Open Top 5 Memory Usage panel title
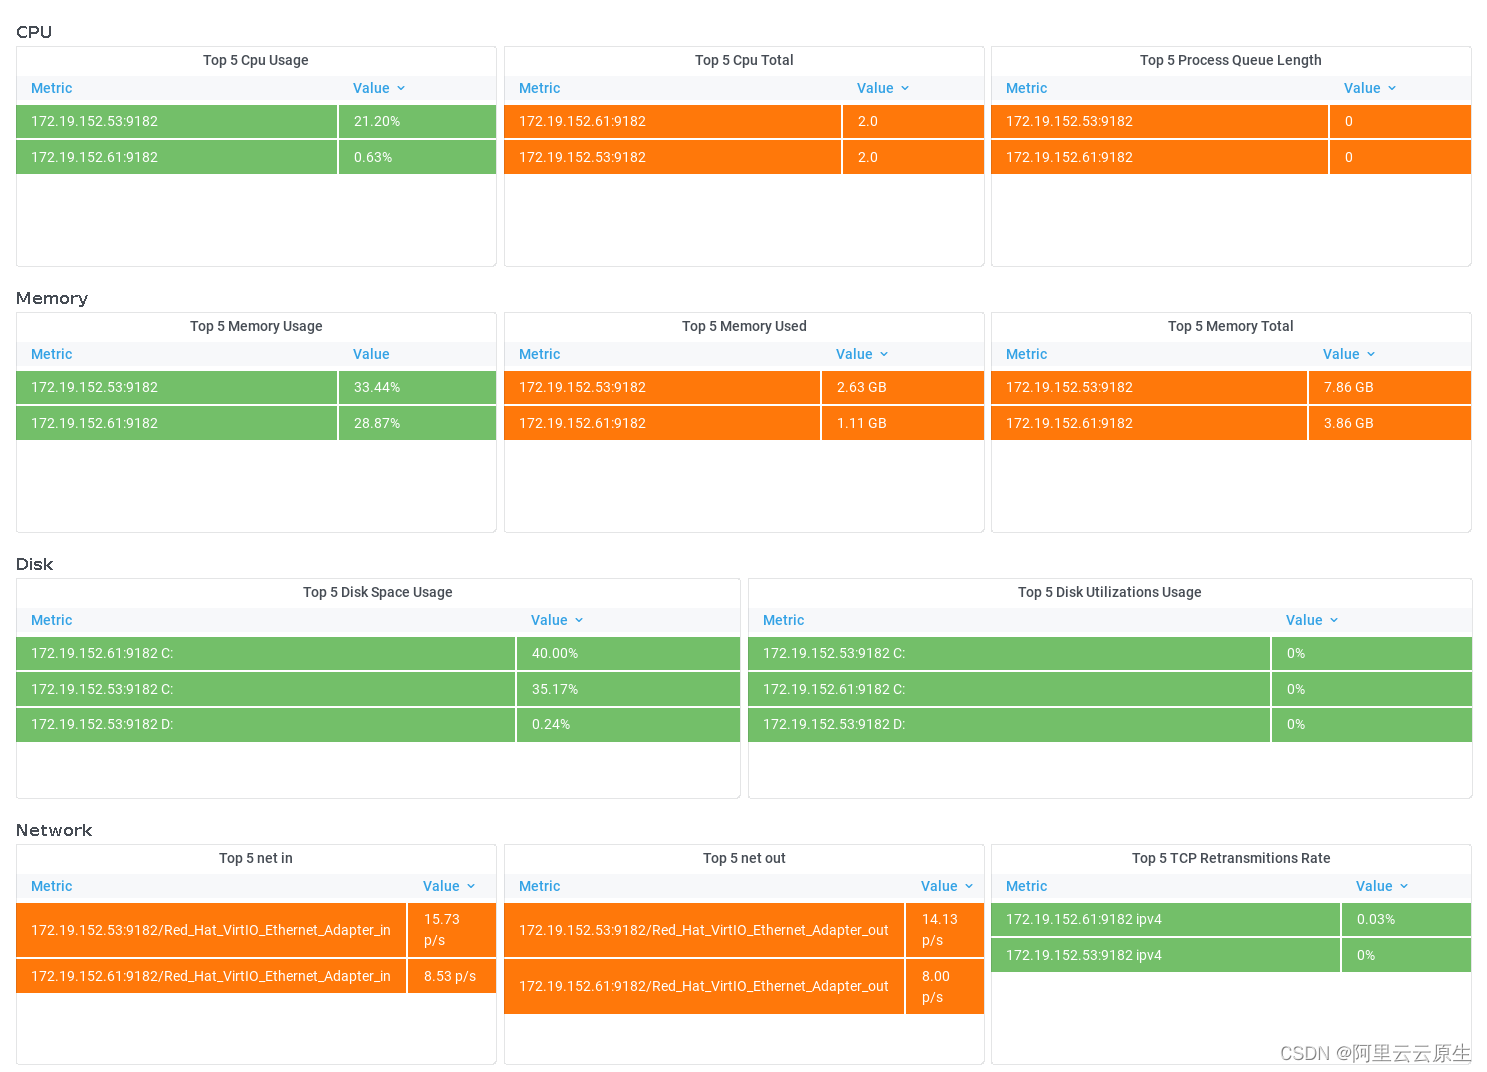This screenshot has width=1487, height=1072. [x=256, y=326]
